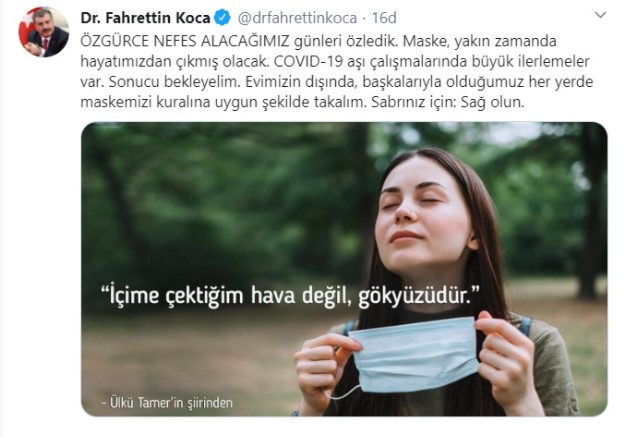Open the @drfahrettinkoca handle link
642x437 pixels.
click(x=297, y=18)
